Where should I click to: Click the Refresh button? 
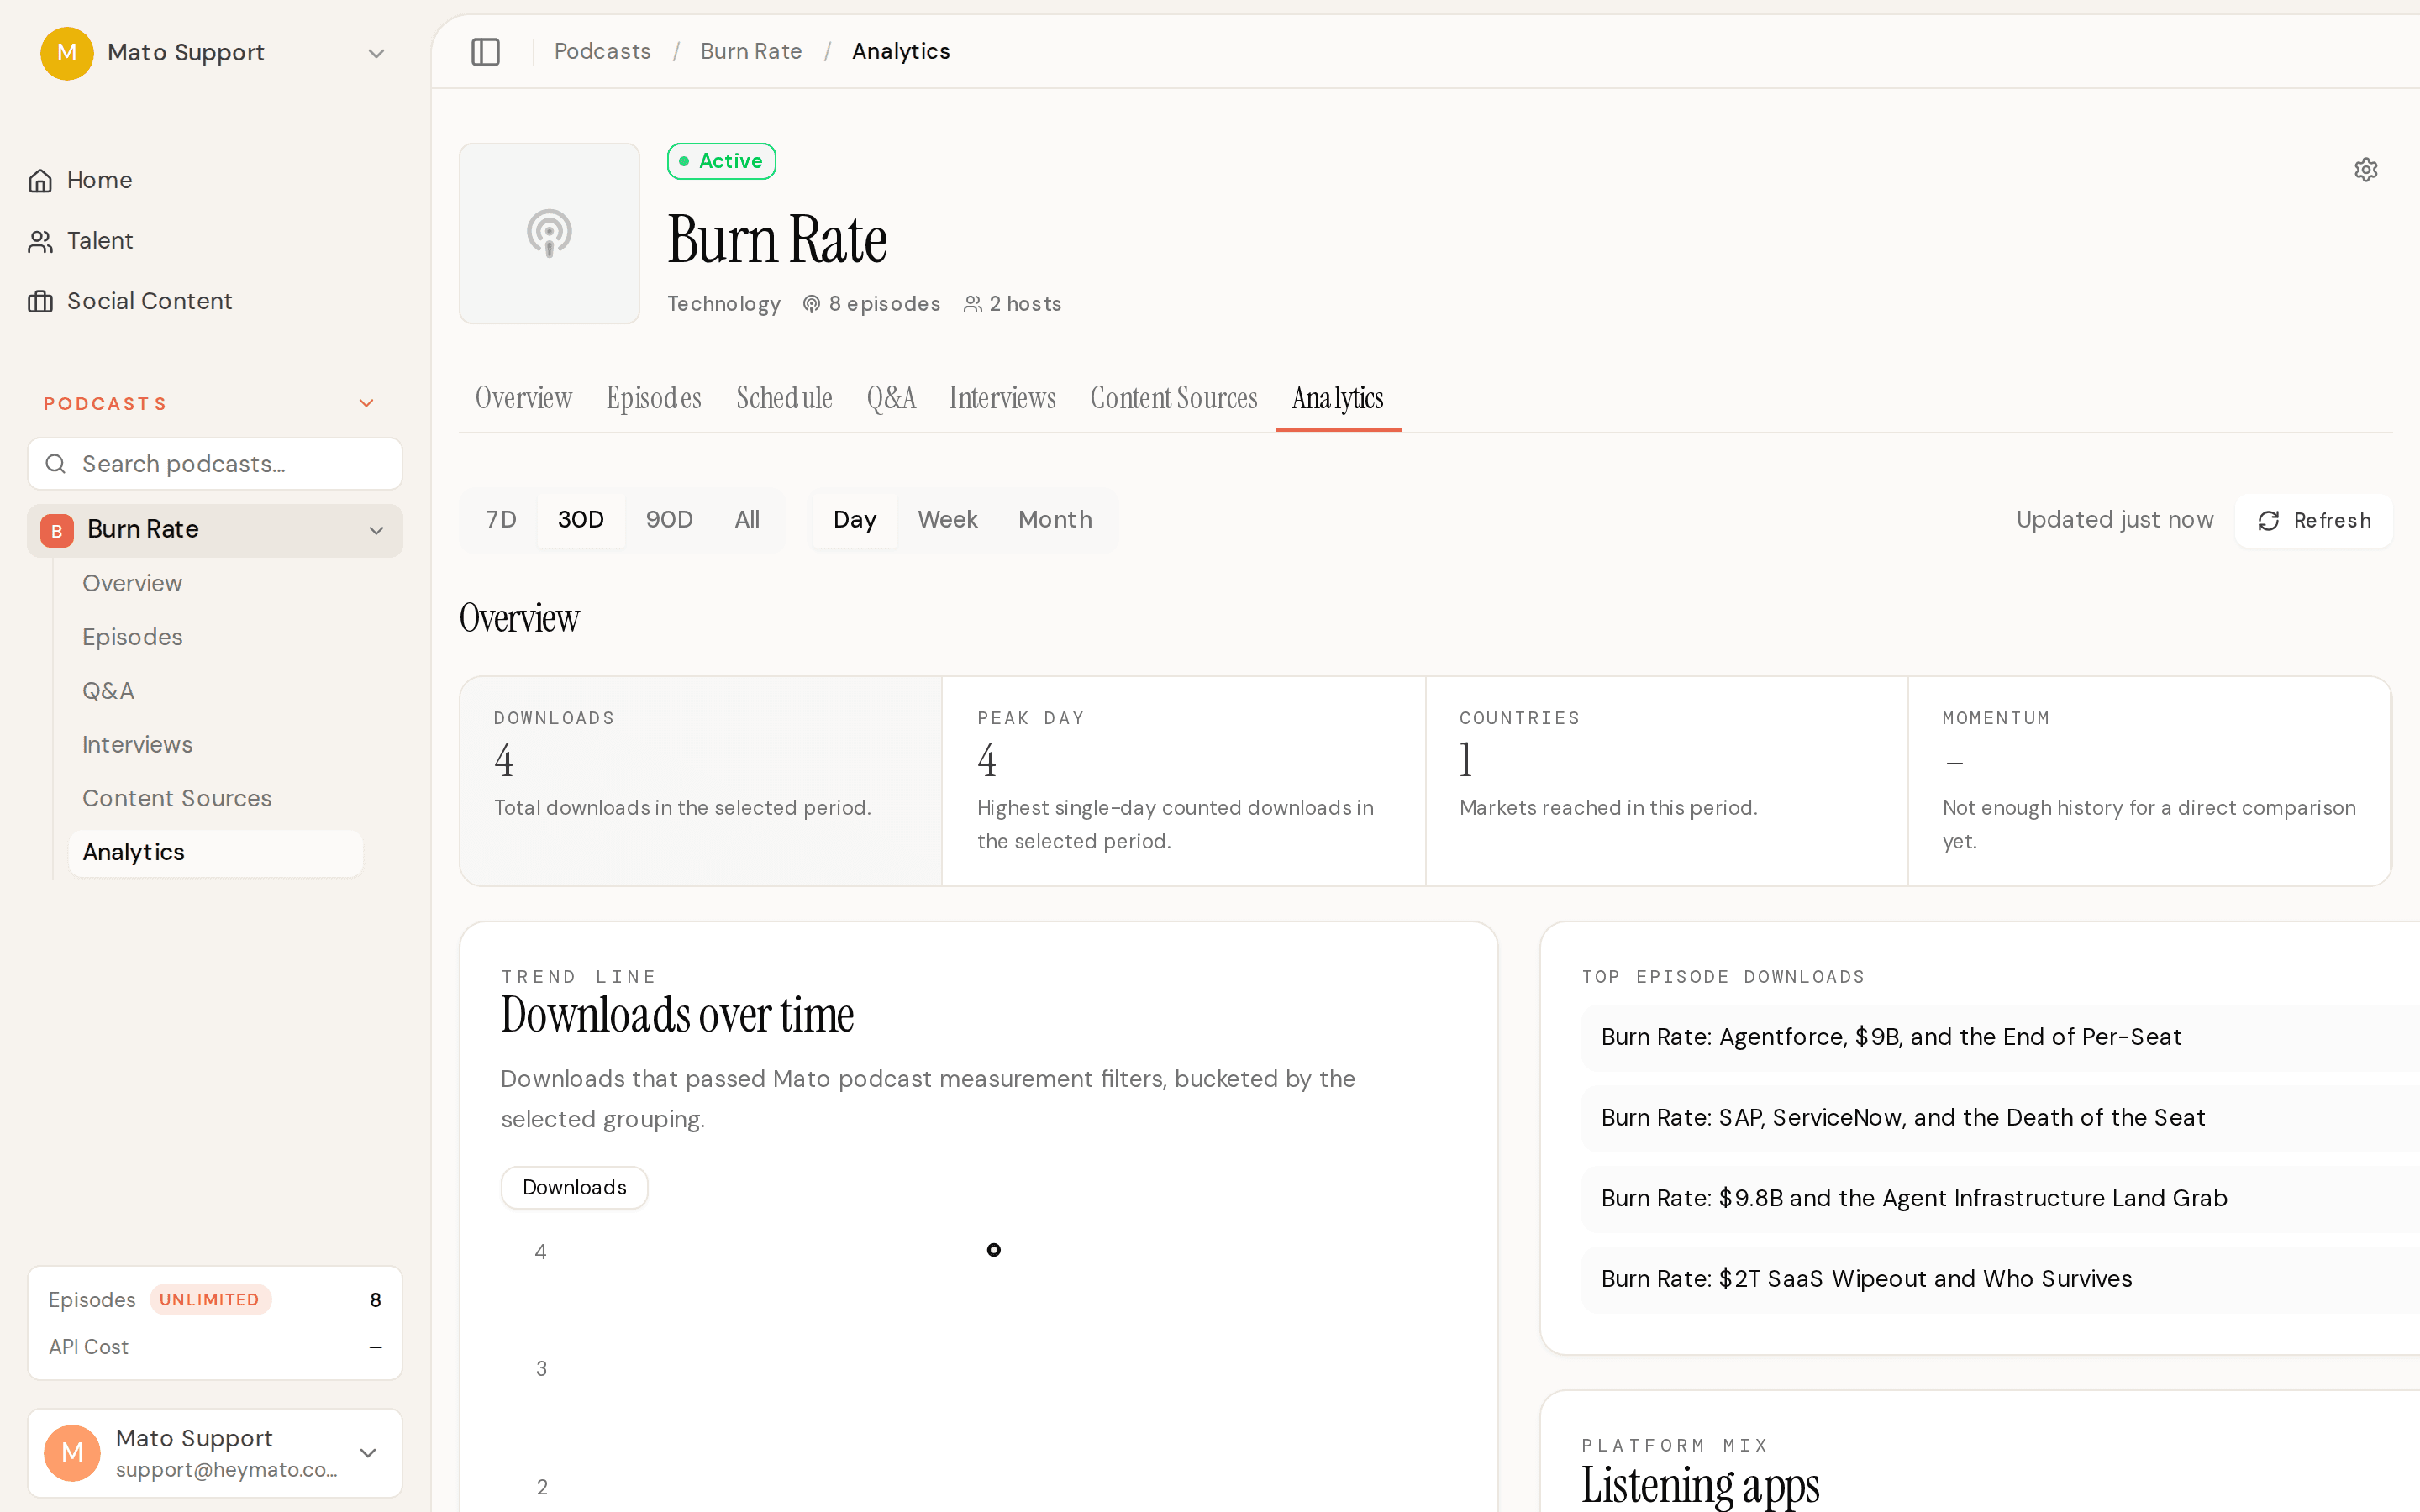click(x=2314, y=521)
